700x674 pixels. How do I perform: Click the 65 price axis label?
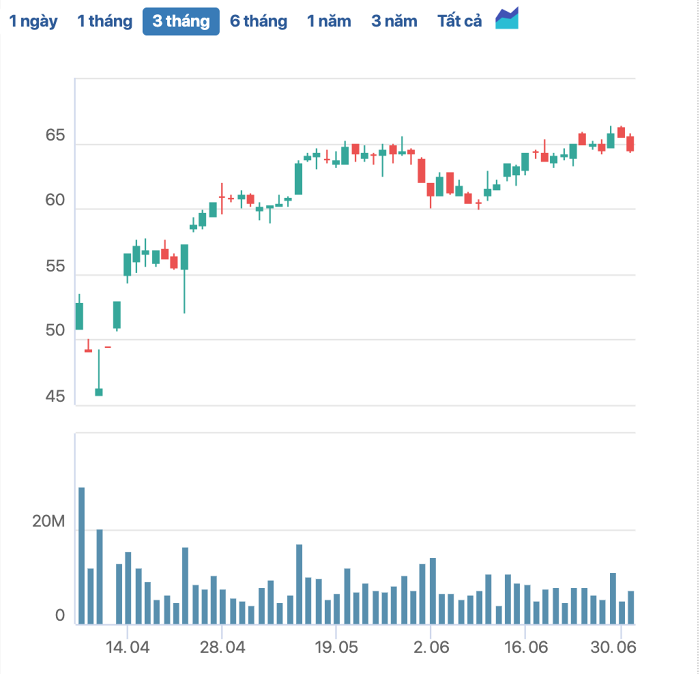pos(55,135)
